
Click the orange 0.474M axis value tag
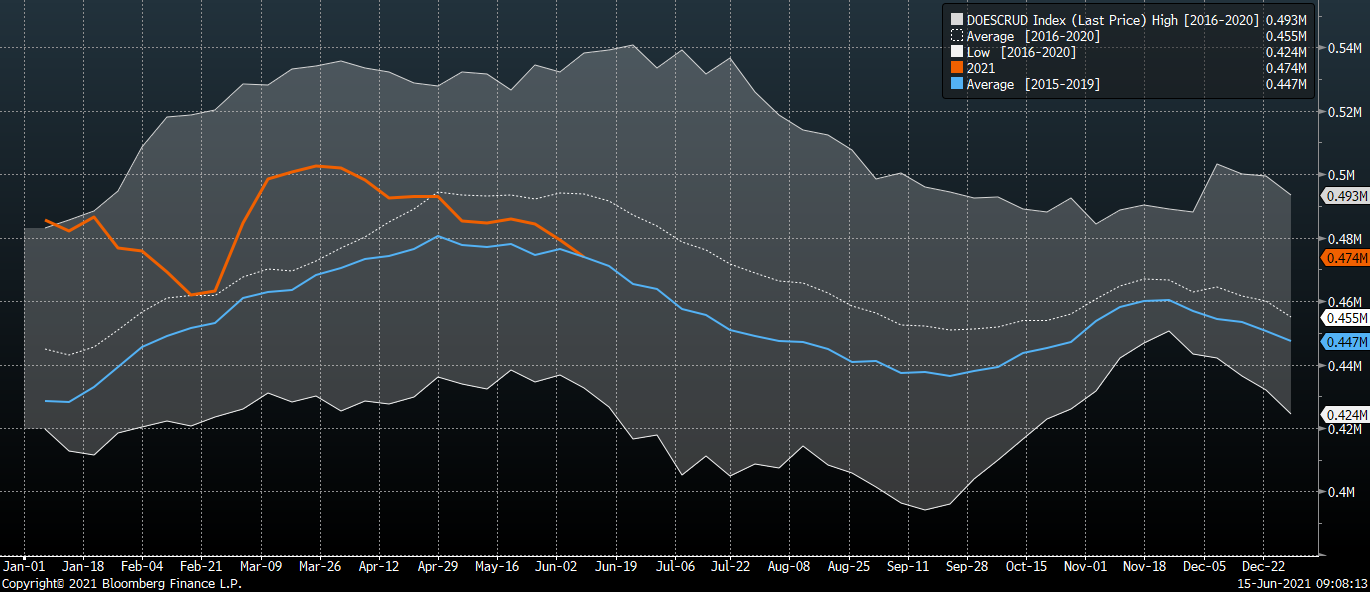pyautogui.click(x=1344, y=259)
